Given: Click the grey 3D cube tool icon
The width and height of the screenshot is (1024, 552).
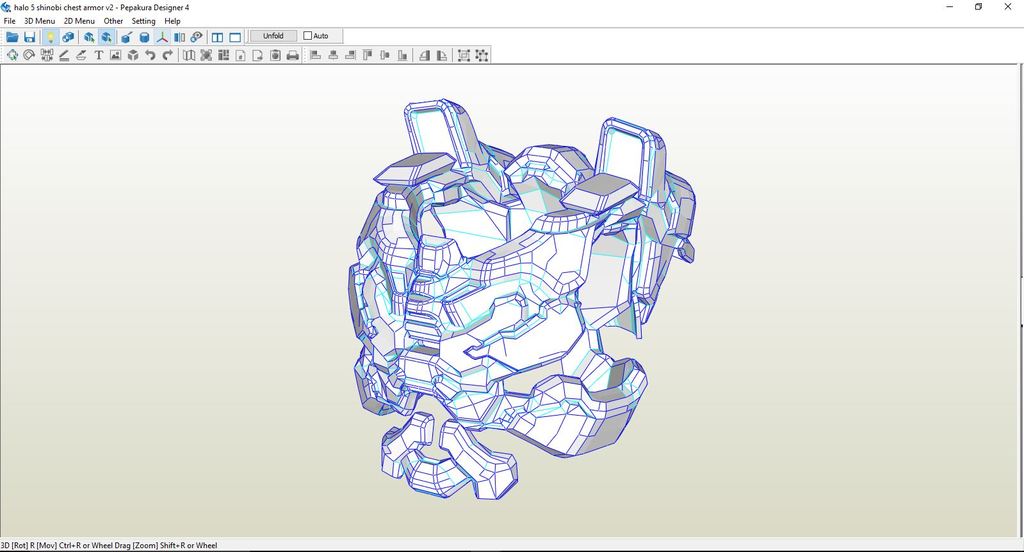Looking at the screenshot, I should (133, 56).
